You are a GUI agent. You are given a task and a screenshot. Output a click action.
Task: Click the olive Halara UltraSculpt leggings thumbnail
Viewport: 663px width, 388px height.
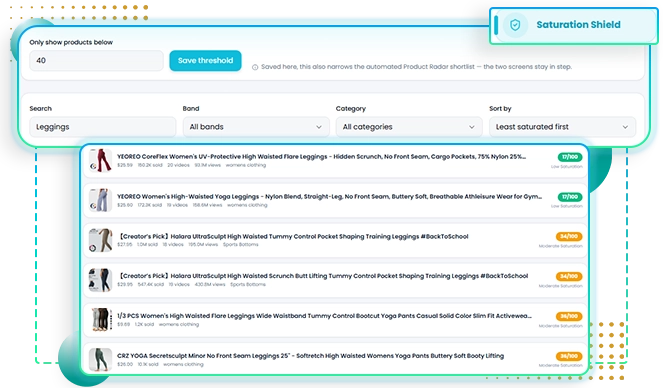click(x=101, y=240)
